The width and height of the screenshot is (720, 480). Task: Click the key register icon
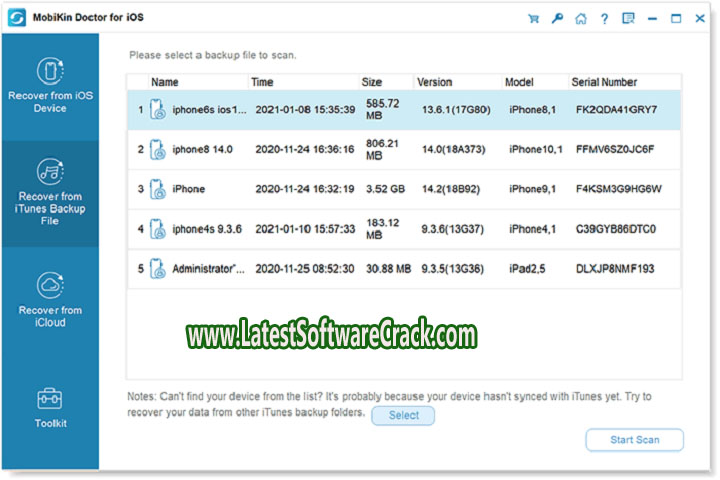pyautogui.click(x=557, y=19)
